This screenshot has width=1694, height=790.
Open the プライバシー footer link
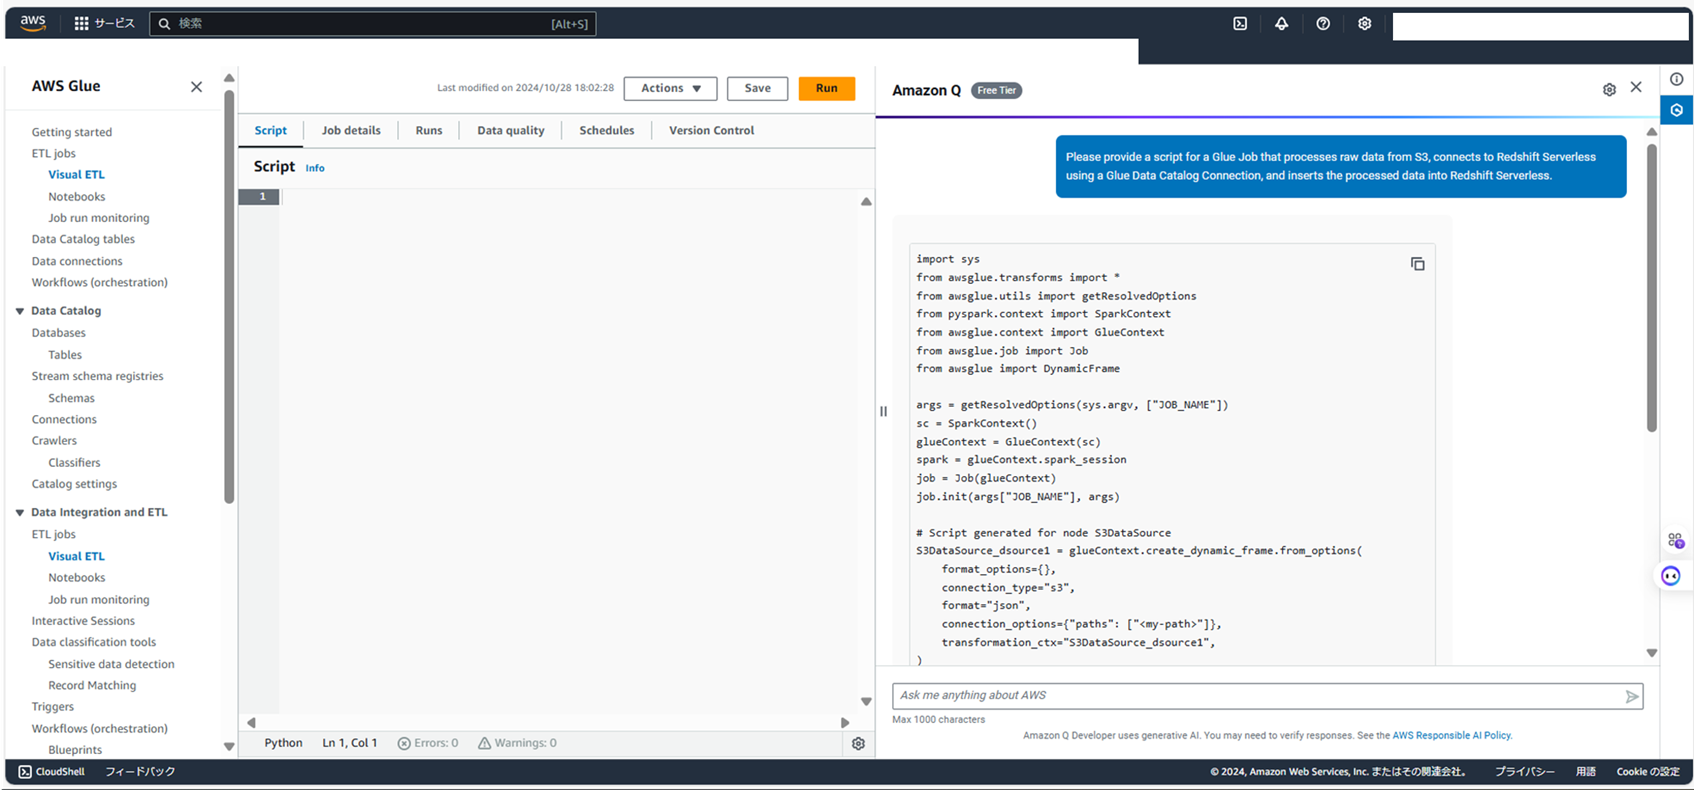pos(1524,772)
